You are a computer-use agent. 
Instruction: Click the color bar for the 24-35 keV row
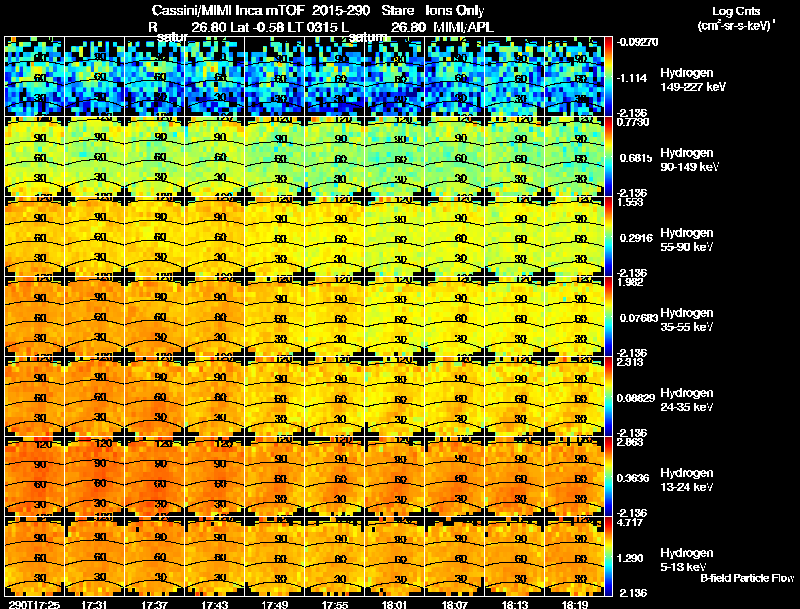(x=608, y=397)
